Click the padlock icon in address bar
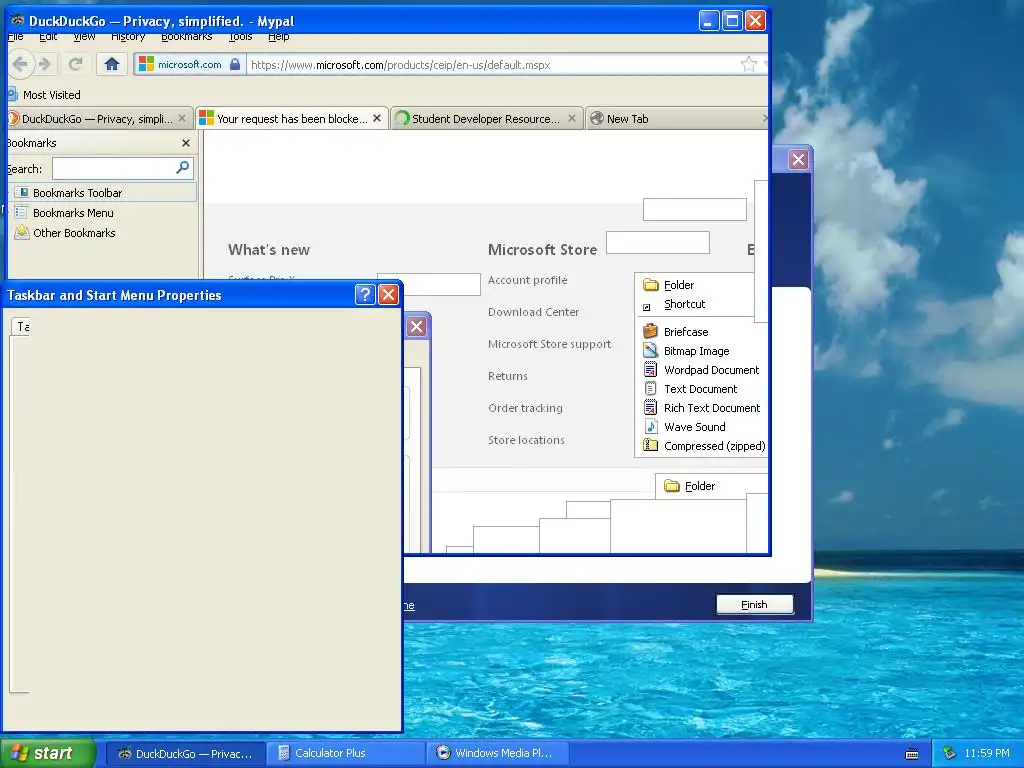 click(235, 64)
